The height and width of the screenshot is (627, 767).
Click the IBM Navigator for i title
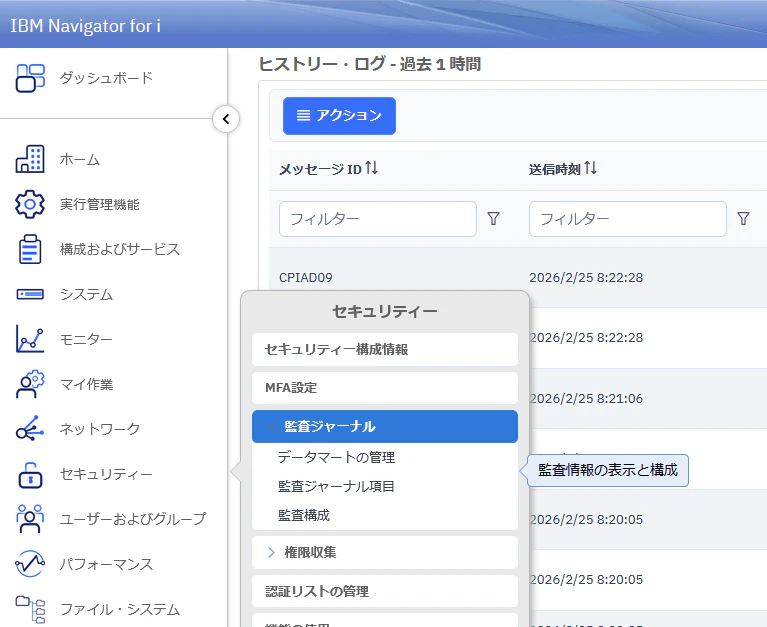pyautogui.click(x=86, y=26)
